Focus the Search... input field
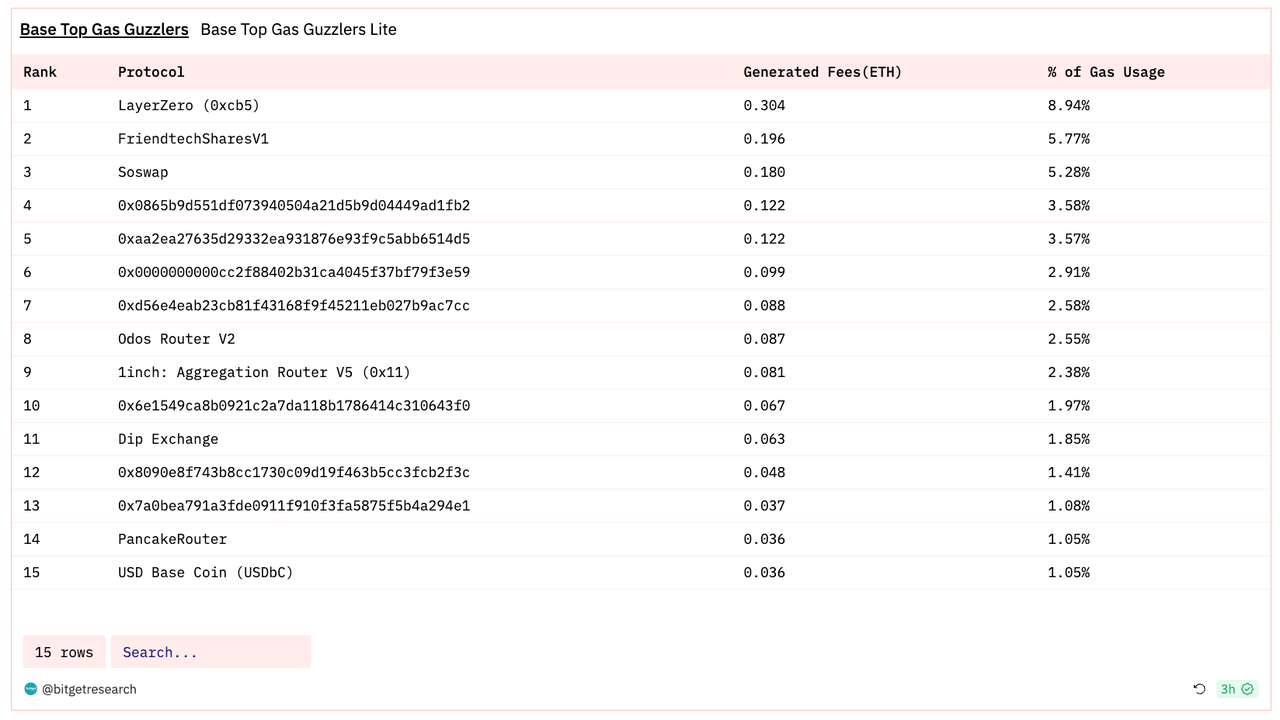This screenshot has height=720, width=1280. pyautogui.click(x=211, y=652)
